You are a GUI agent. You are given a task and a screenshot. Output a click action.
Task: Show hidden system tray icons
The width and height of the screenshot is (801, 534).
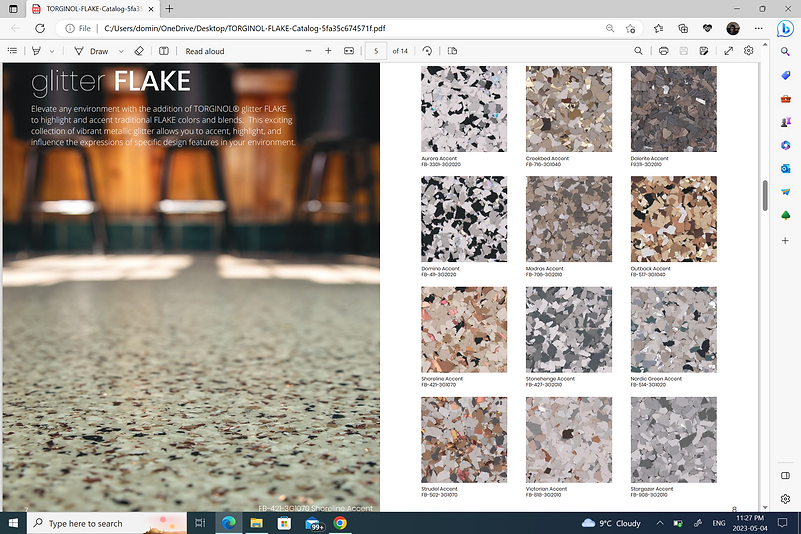click(659, 523)
